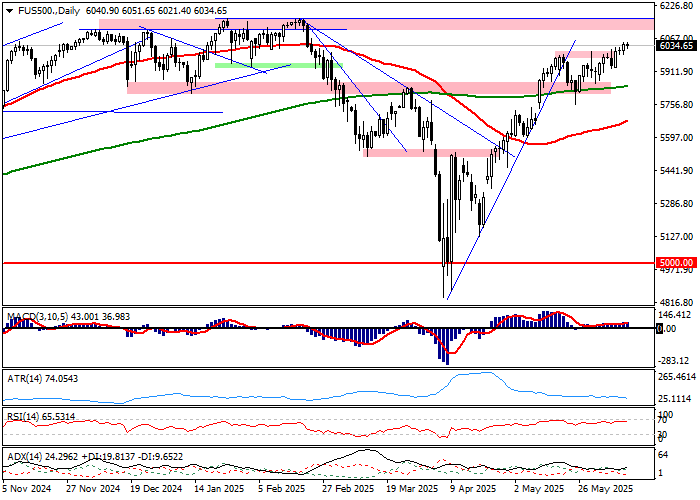Select the -DI:9.6522 value in ADX label

[159, 457]
